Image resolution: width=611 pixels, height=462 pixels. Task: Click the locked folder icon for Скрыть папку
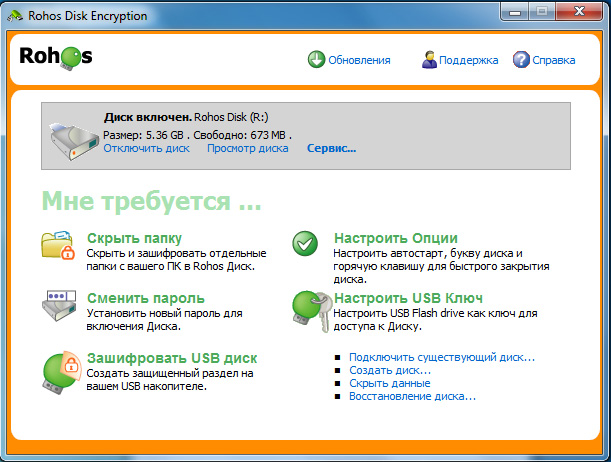point(58,245)
